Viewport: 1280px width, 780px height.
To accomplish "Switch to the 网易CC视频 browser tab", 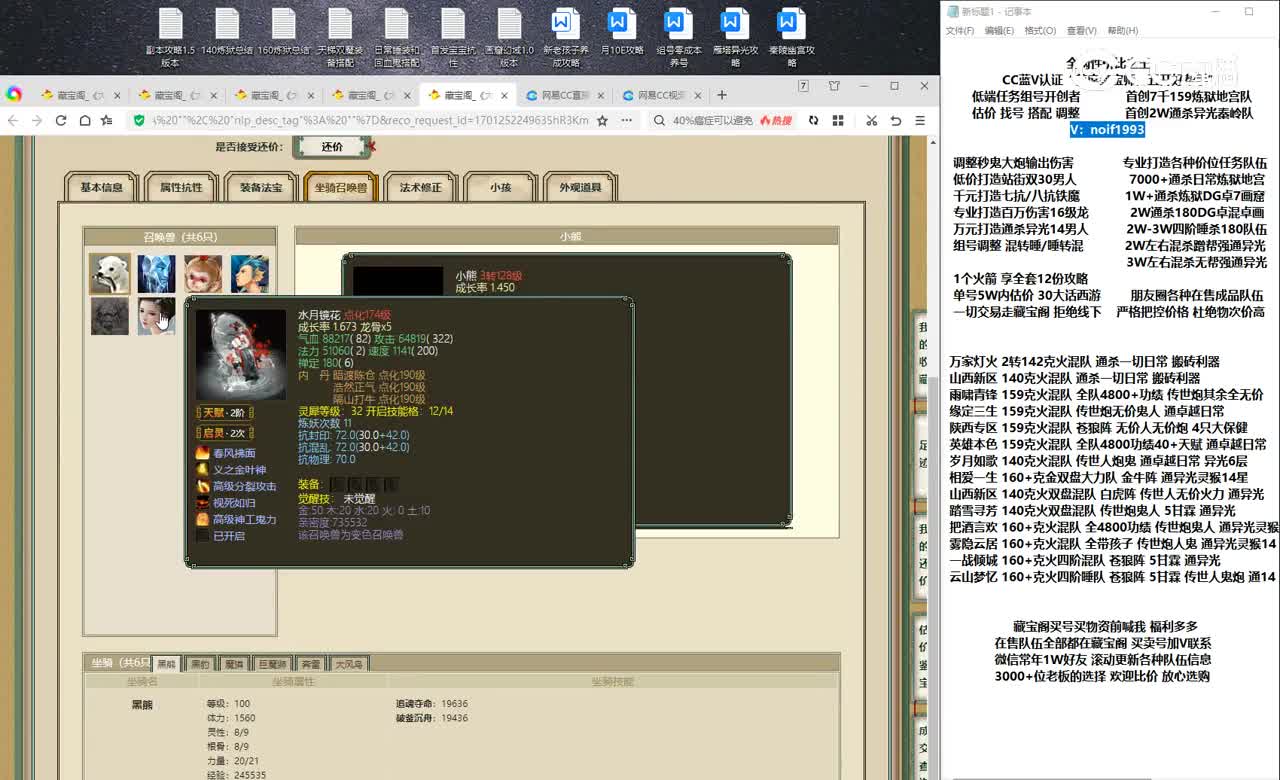I will pos(662,95).
